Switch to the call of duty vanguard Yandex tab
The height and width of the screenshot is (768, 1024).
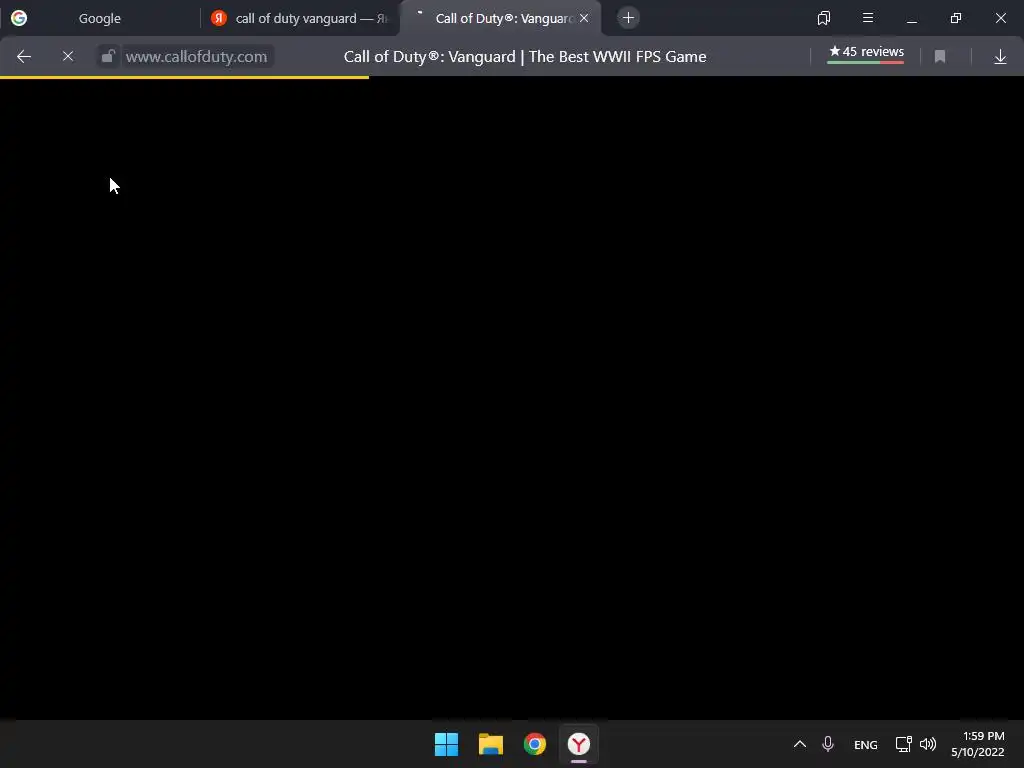300,18
